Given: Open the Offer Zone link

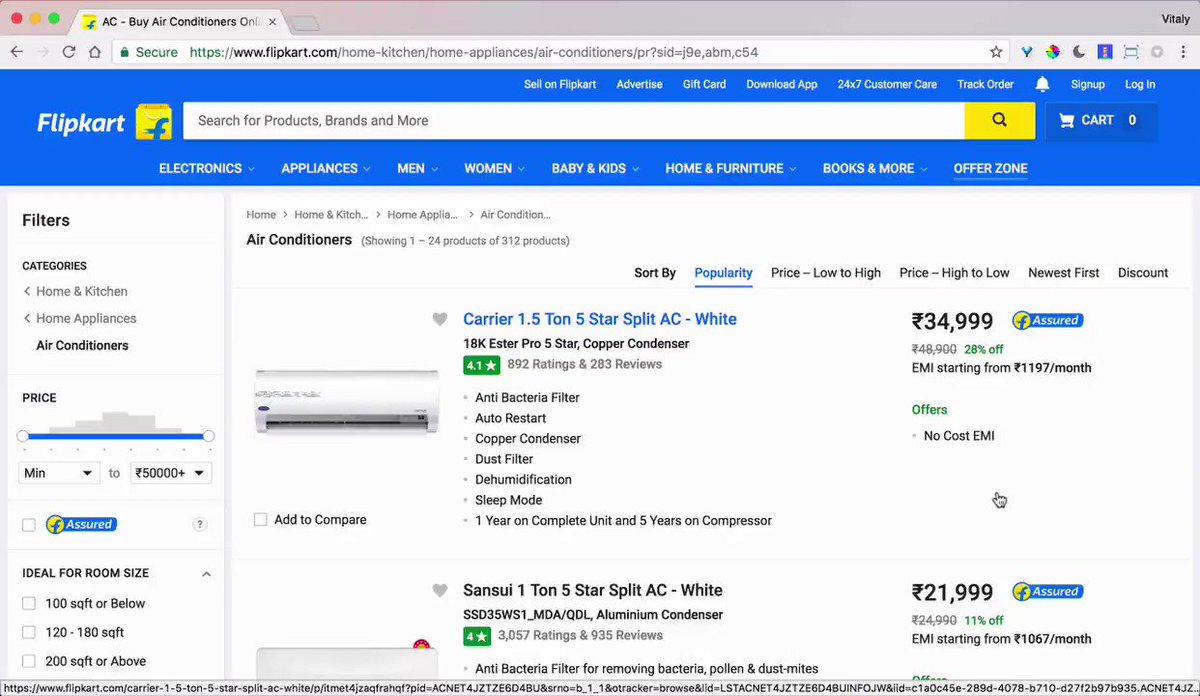Looking at the screenshot, I should point(990,169).
